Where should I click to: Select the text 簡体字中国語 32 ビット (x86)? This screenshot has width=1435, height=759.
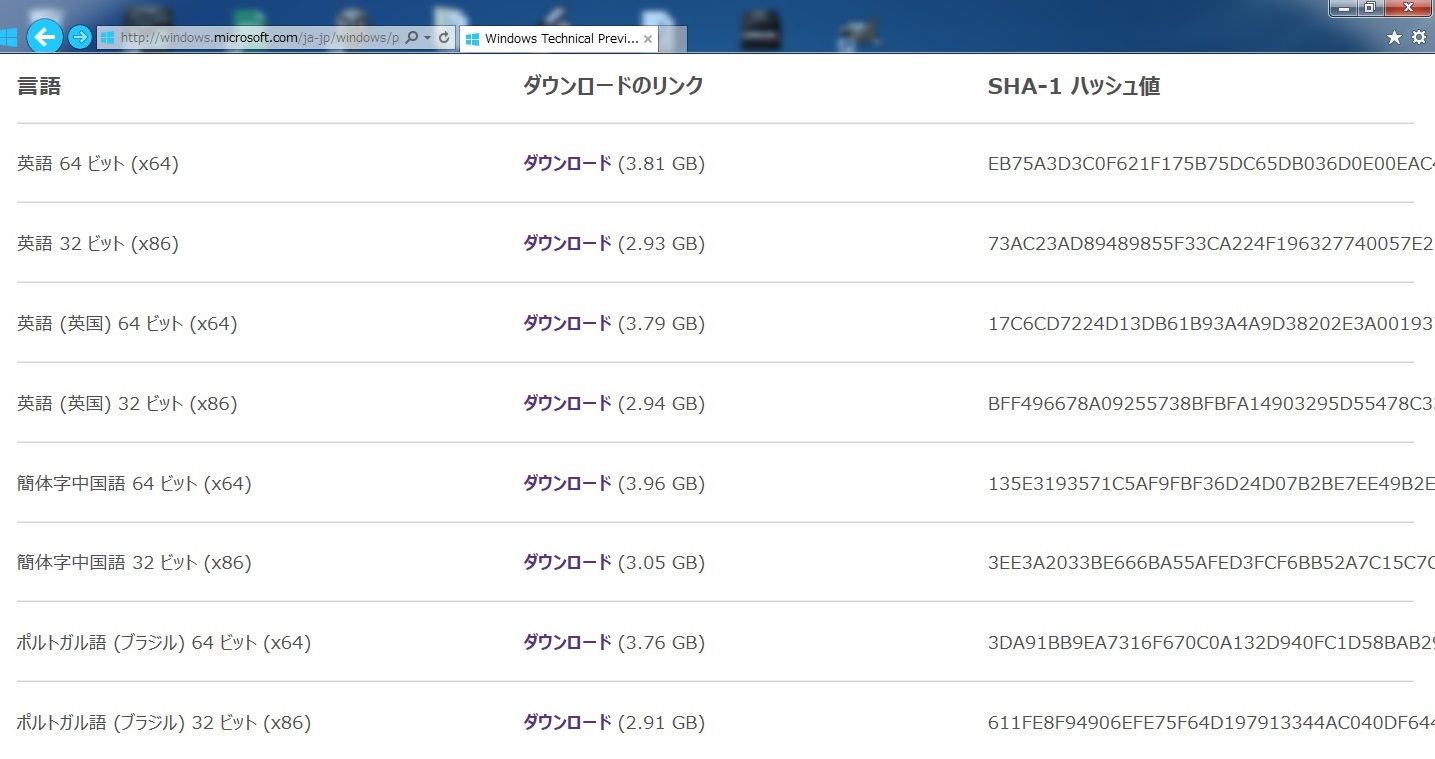click(x=134, y=562)
